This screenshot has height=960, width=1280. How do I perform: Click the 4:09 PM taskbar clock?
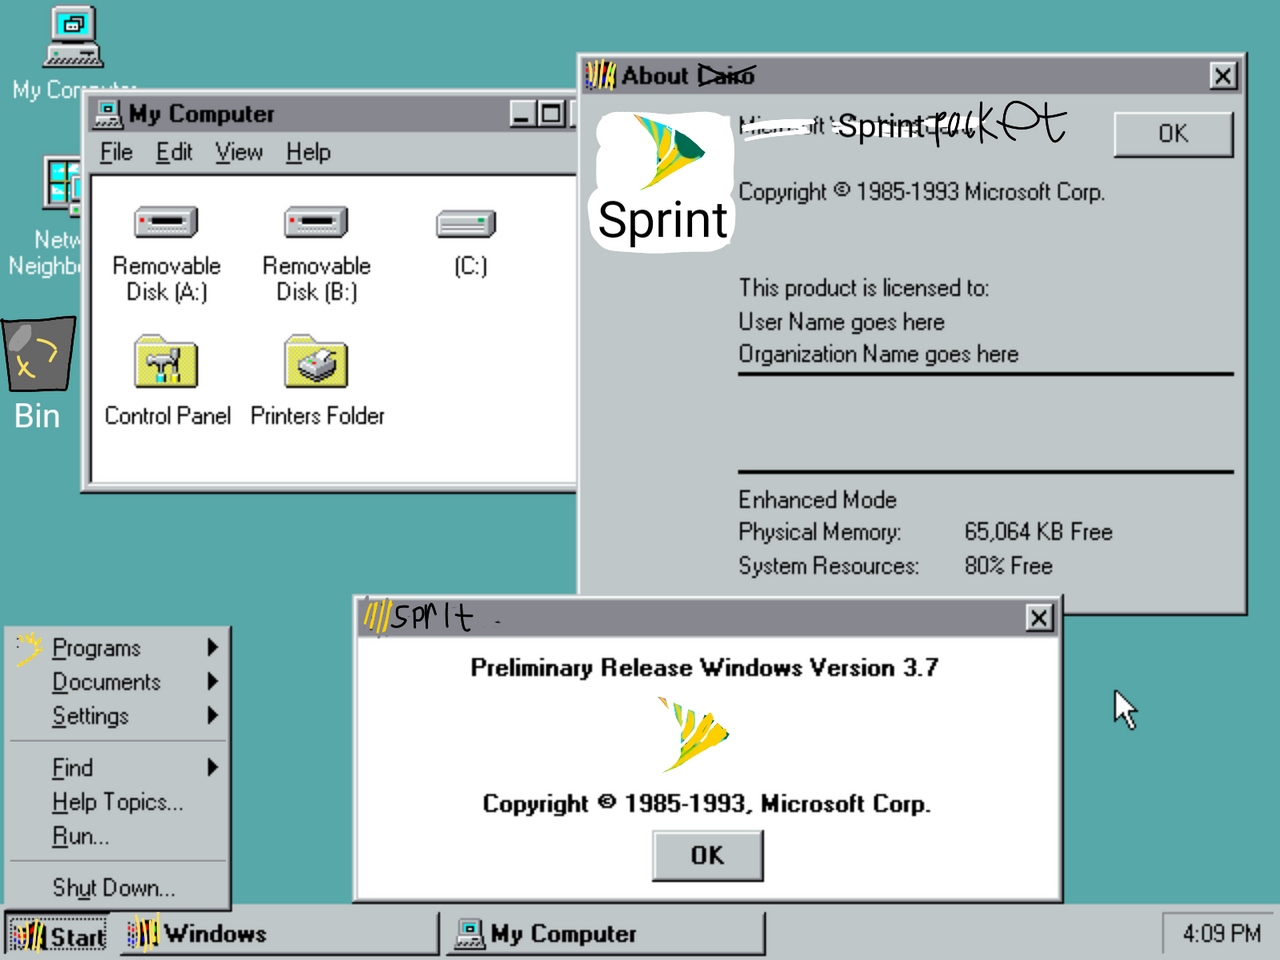[1221, 934]
